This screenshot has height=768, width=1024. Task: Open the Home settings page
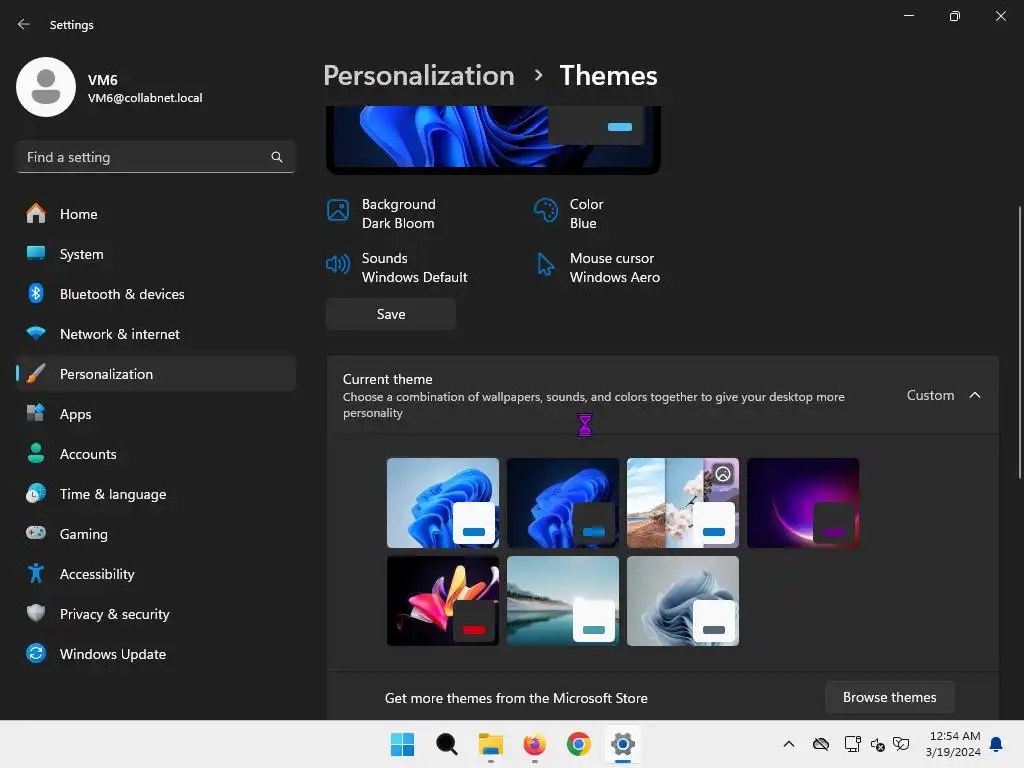click(155, 214)
